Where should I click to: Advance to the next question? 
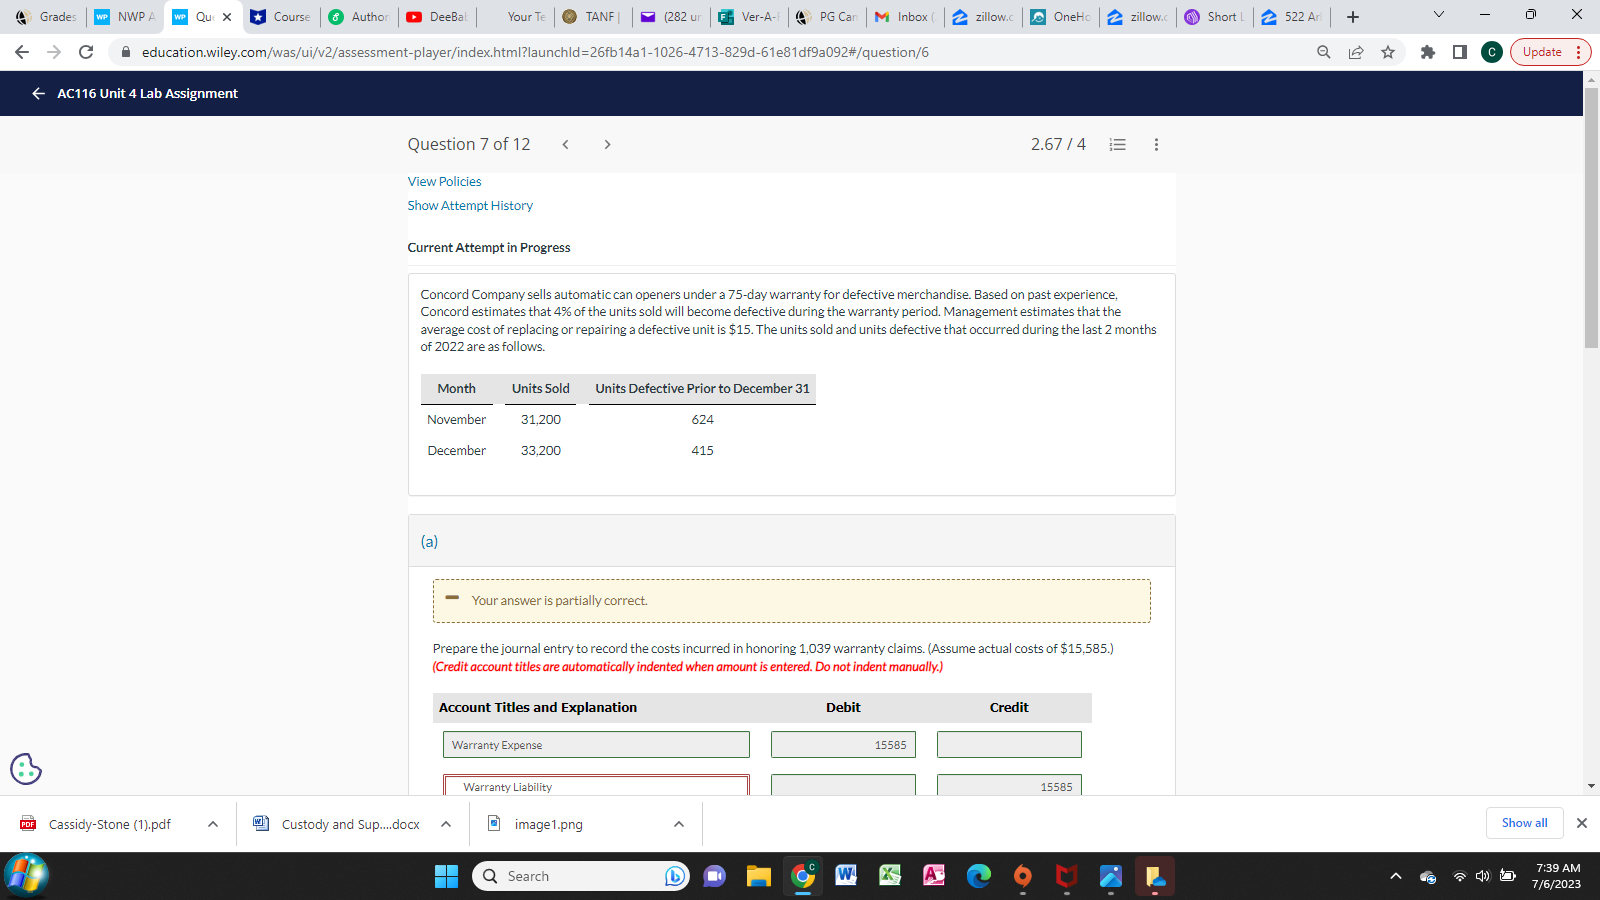[x=607, y=144]
